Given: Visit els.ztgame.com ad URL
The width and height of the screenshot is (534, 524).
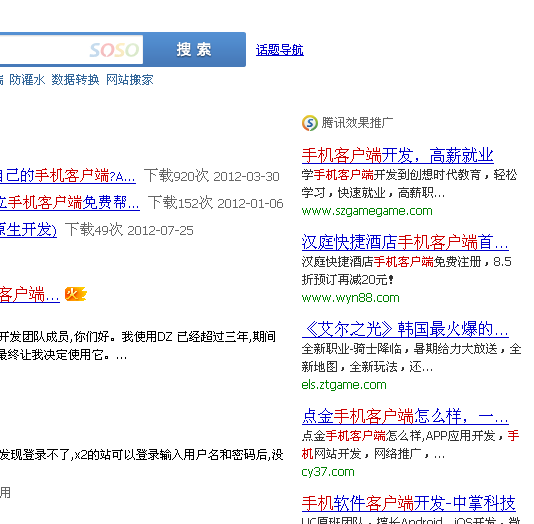Looking at the screenshot, I should tap(344, 385).
